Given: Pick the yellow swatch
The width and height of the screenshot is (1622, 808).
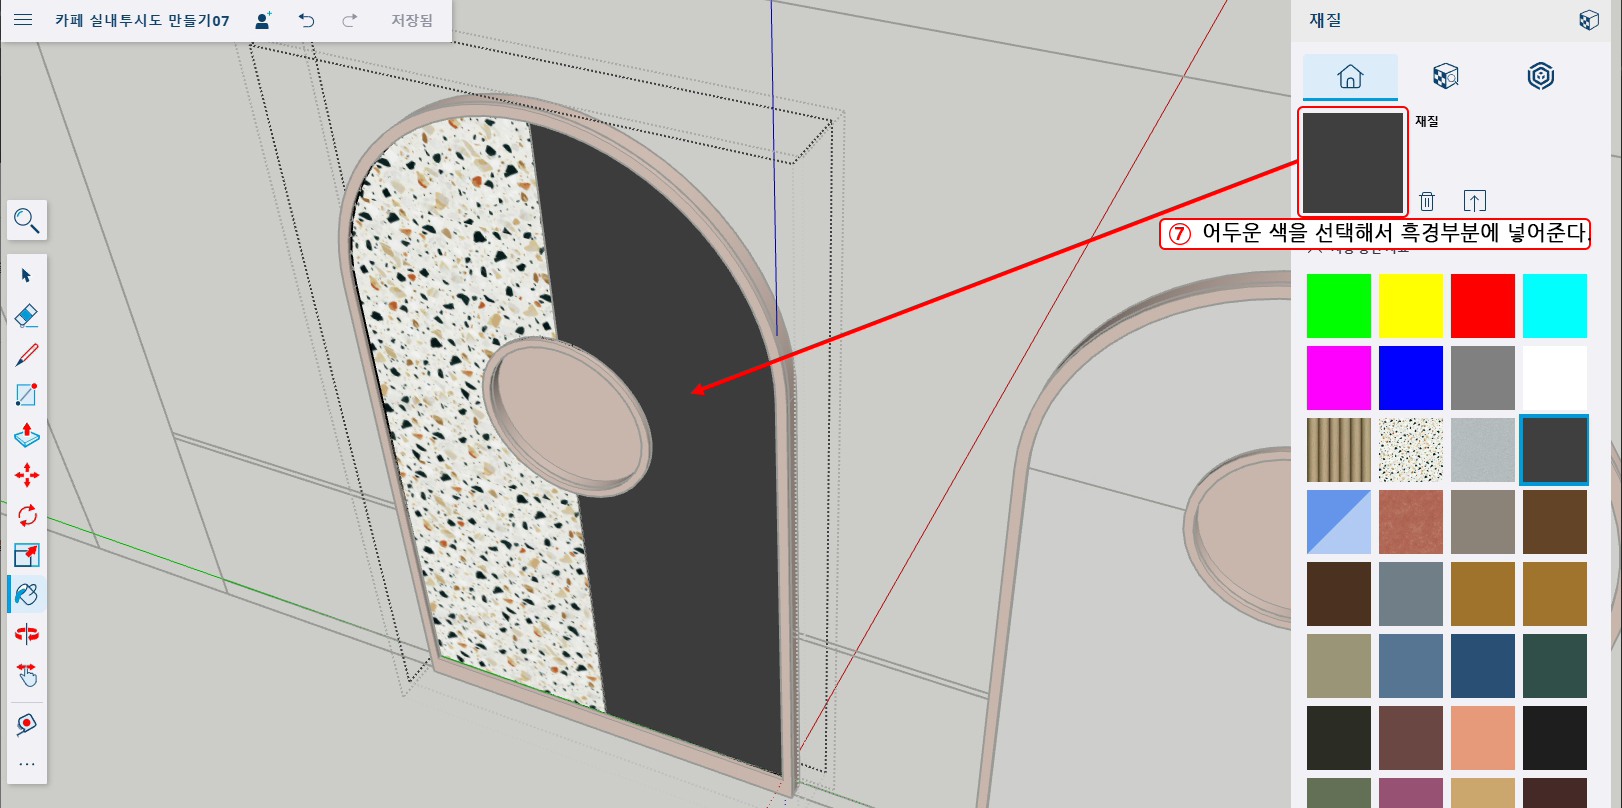Looking at the screenshot, I should click(1411, 306).
